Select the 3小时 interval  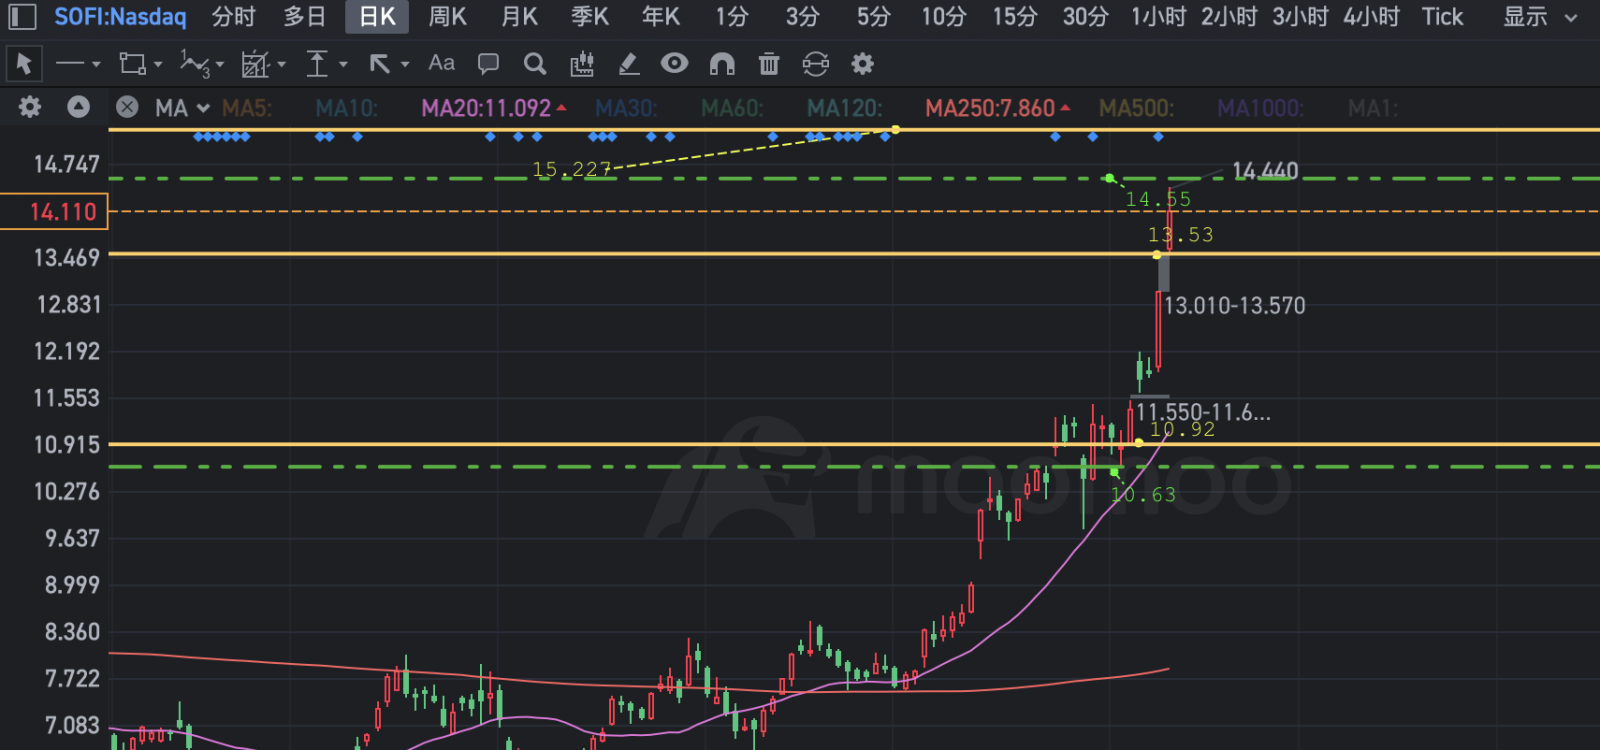[1300, 17]
